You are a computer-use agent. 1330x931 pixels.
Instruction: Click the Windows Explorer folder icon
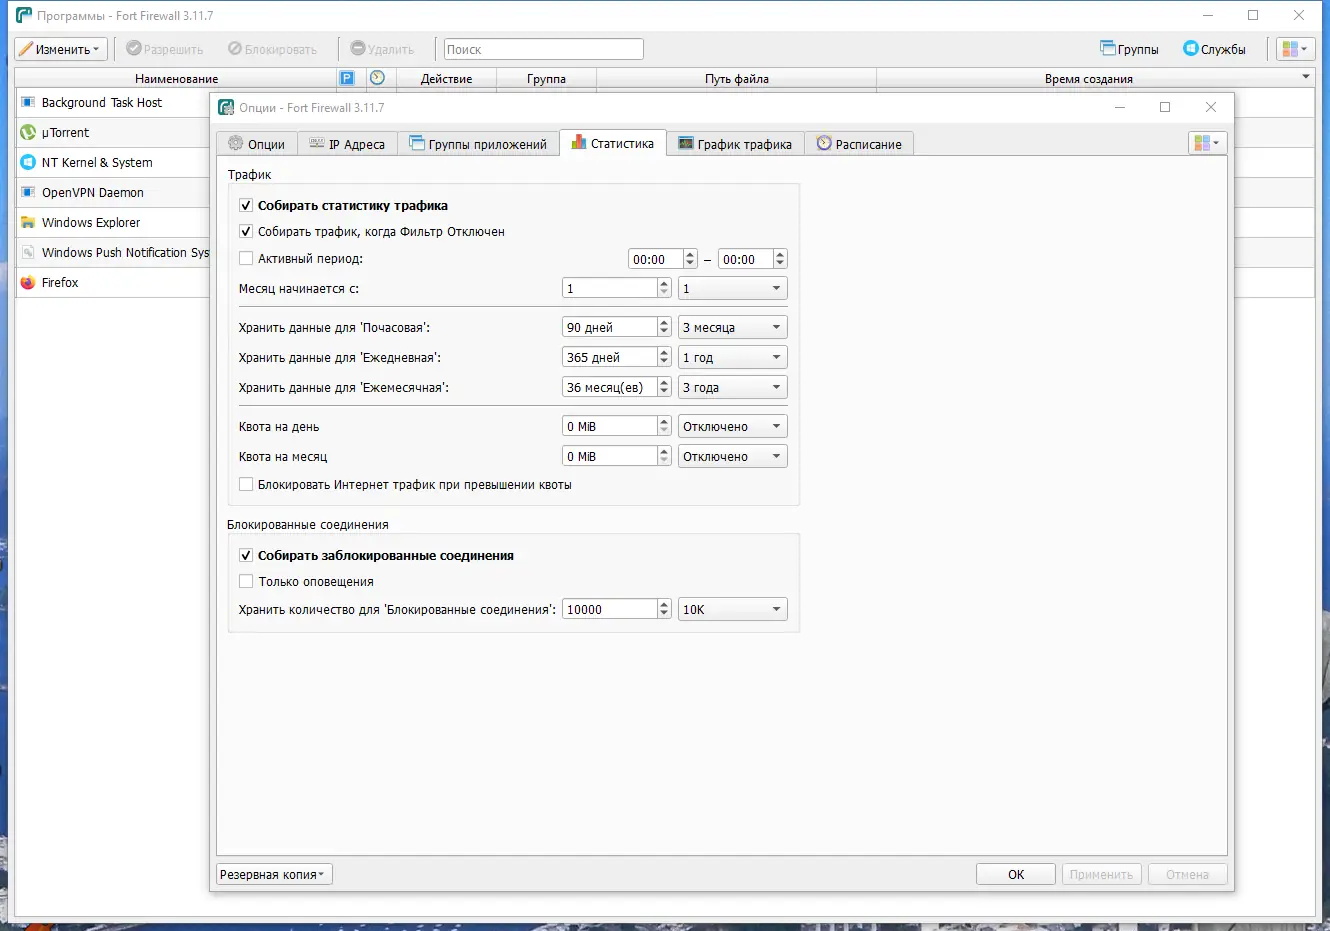coord(28,222)
